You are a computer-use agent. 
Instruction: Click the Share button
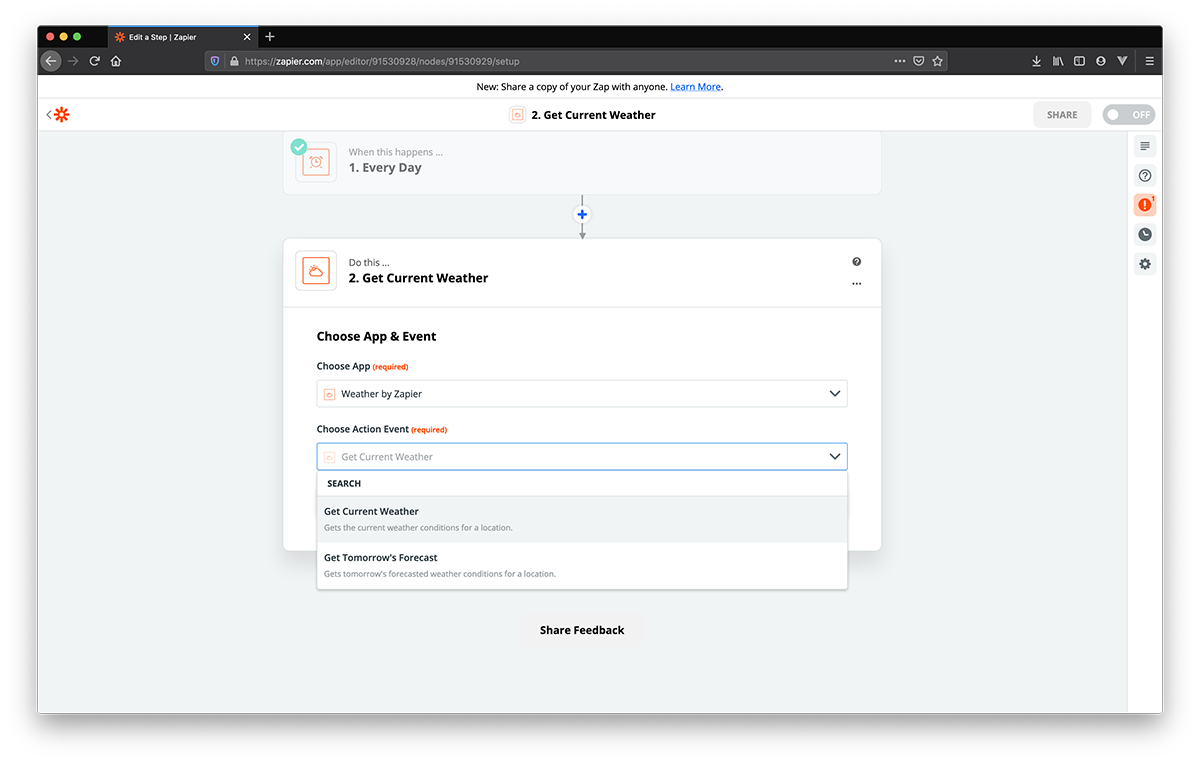(1062, 115)
